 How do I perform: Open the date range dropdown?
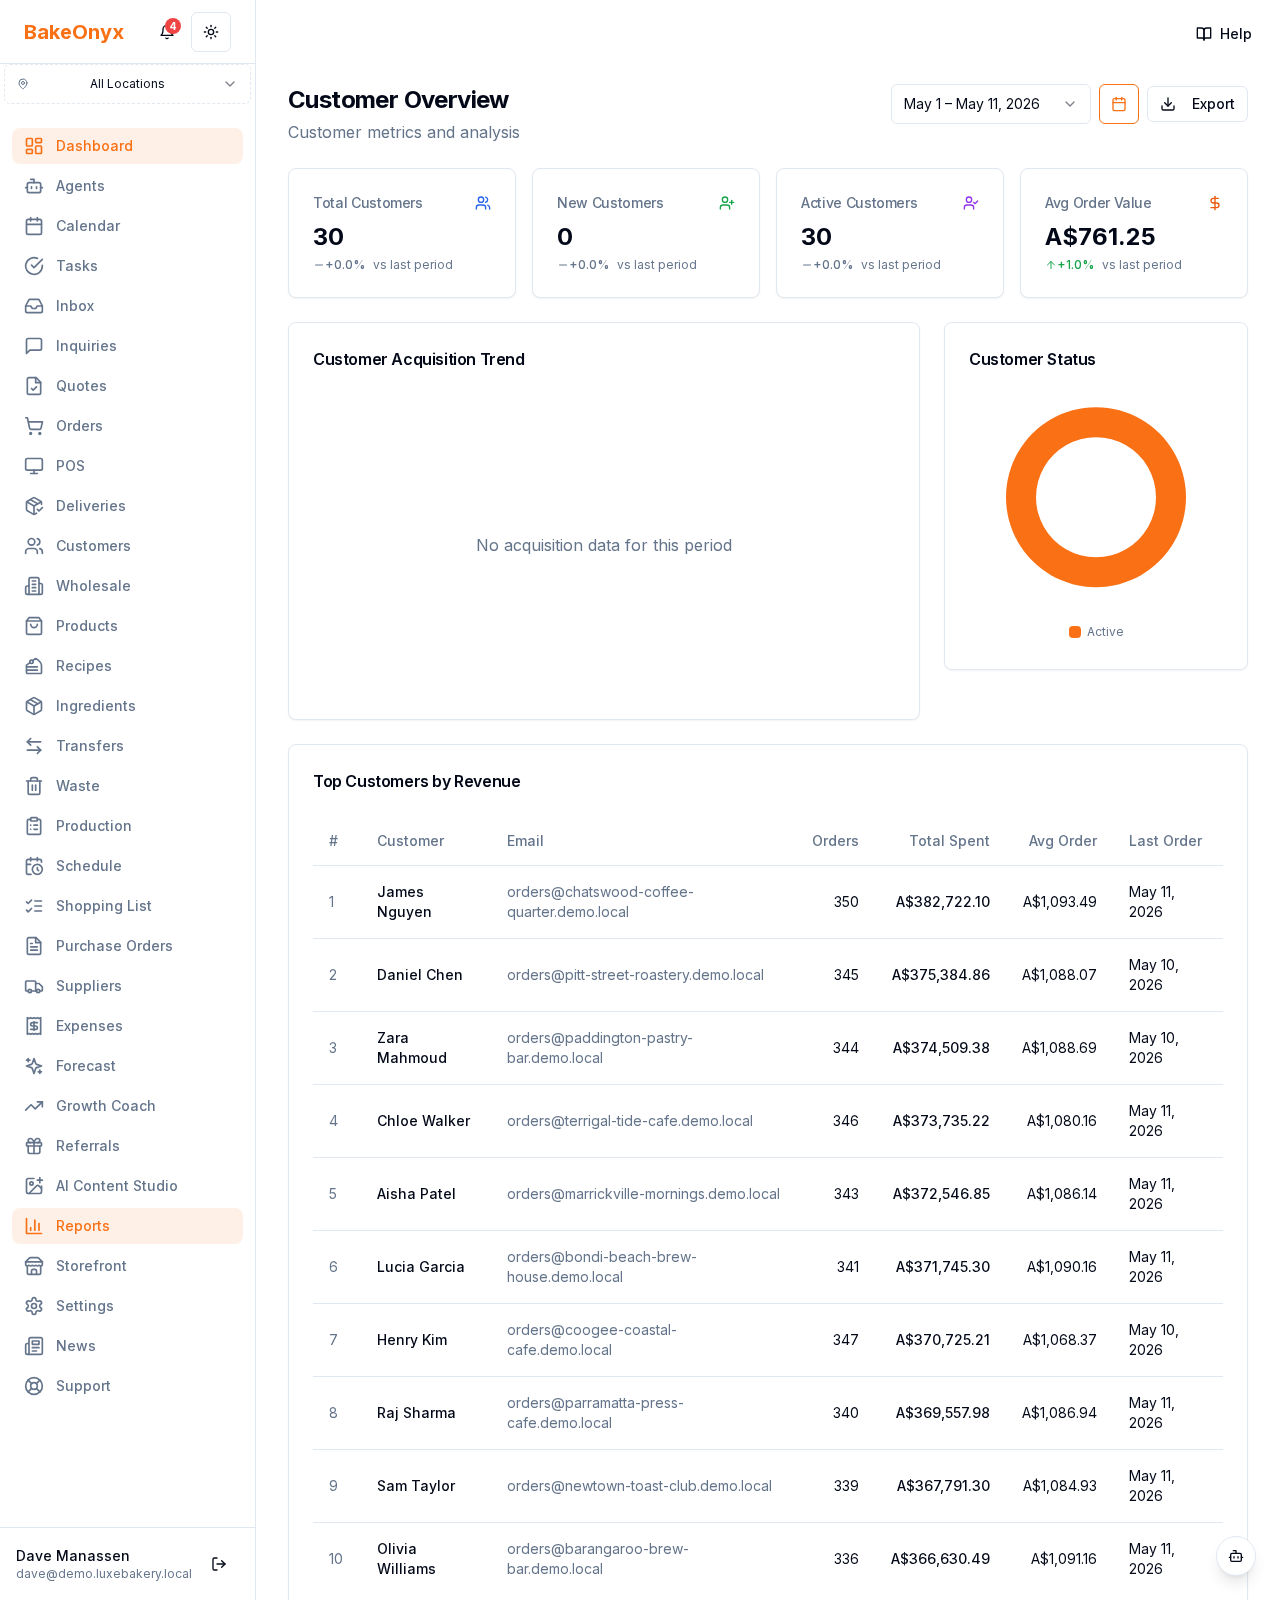click(991, 104)
